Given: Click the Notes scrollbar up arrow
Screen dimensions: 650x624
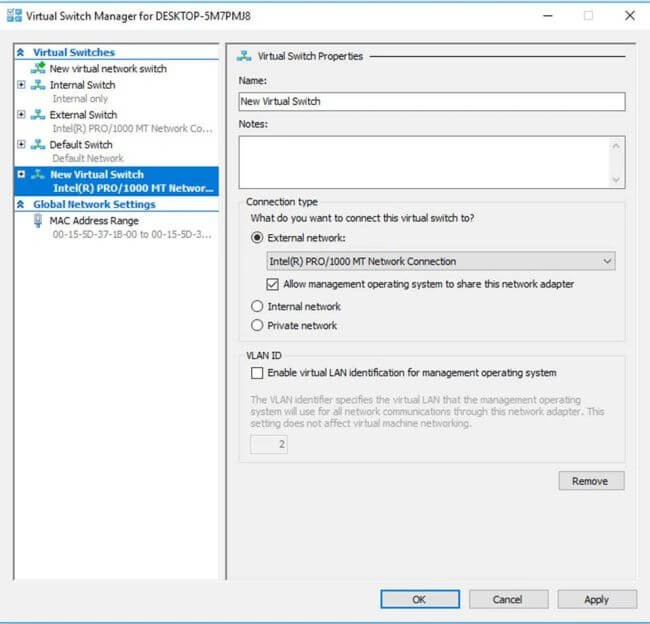Looking at the screenshot, I should pyautogui.click(x=616, y=146).
